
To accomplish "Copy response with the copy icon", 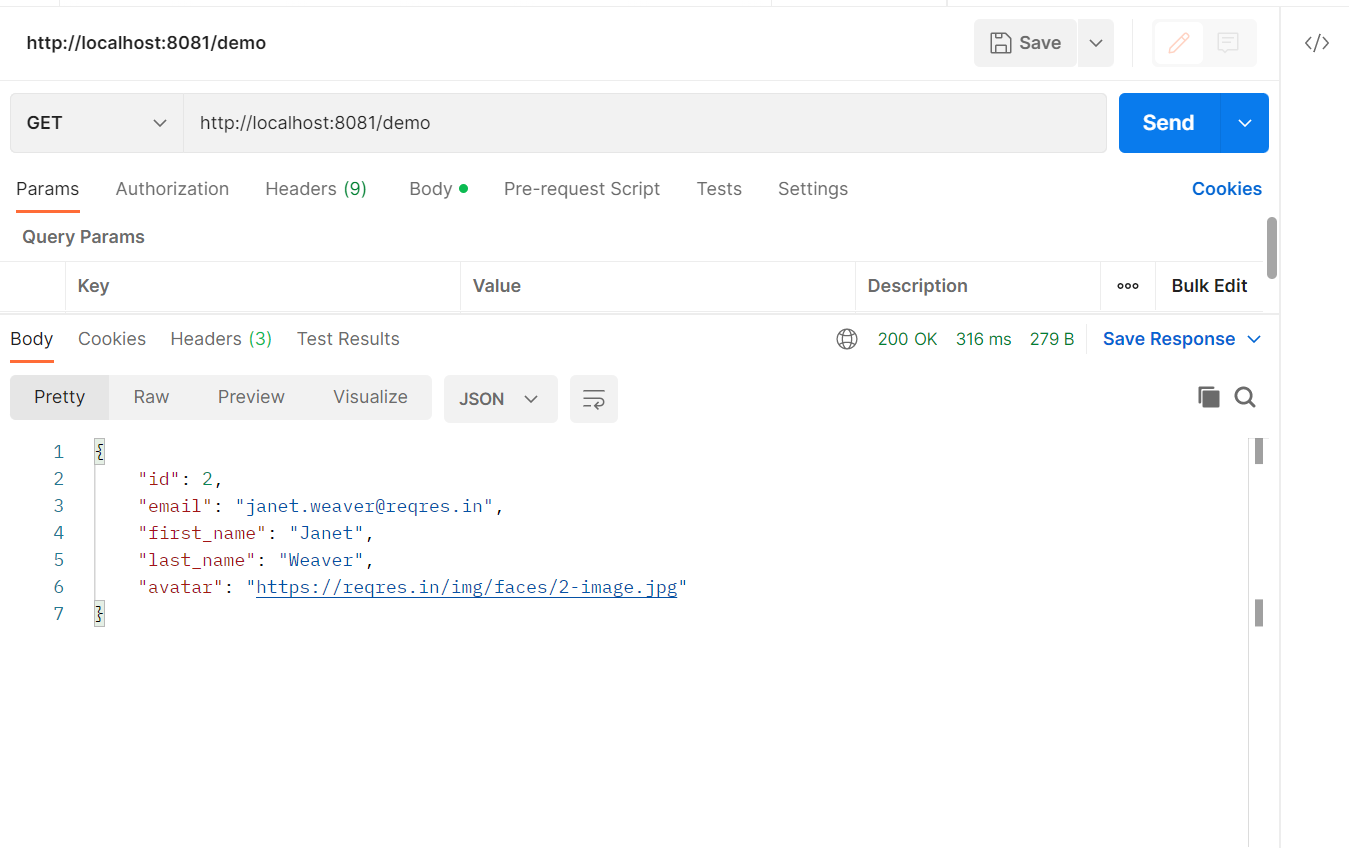I will (1208, 397).
